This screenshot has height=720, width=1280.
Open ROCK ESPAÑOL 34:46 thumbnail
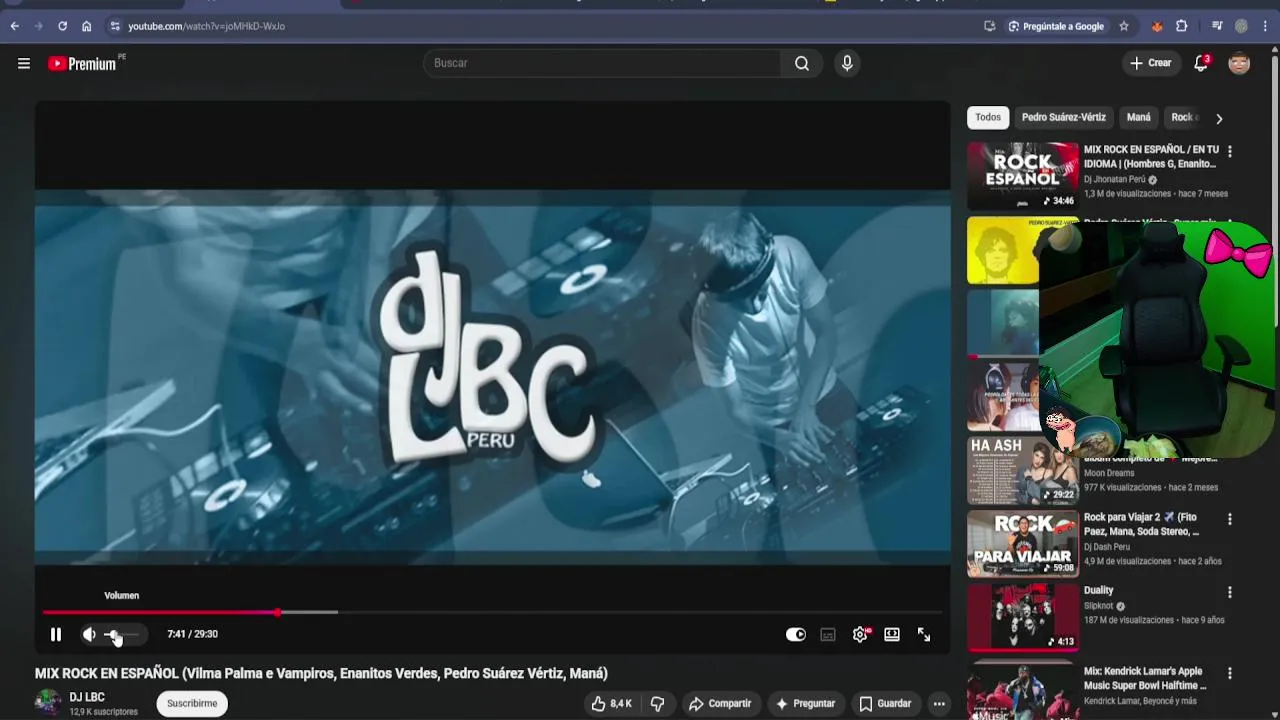(1023, 175)
